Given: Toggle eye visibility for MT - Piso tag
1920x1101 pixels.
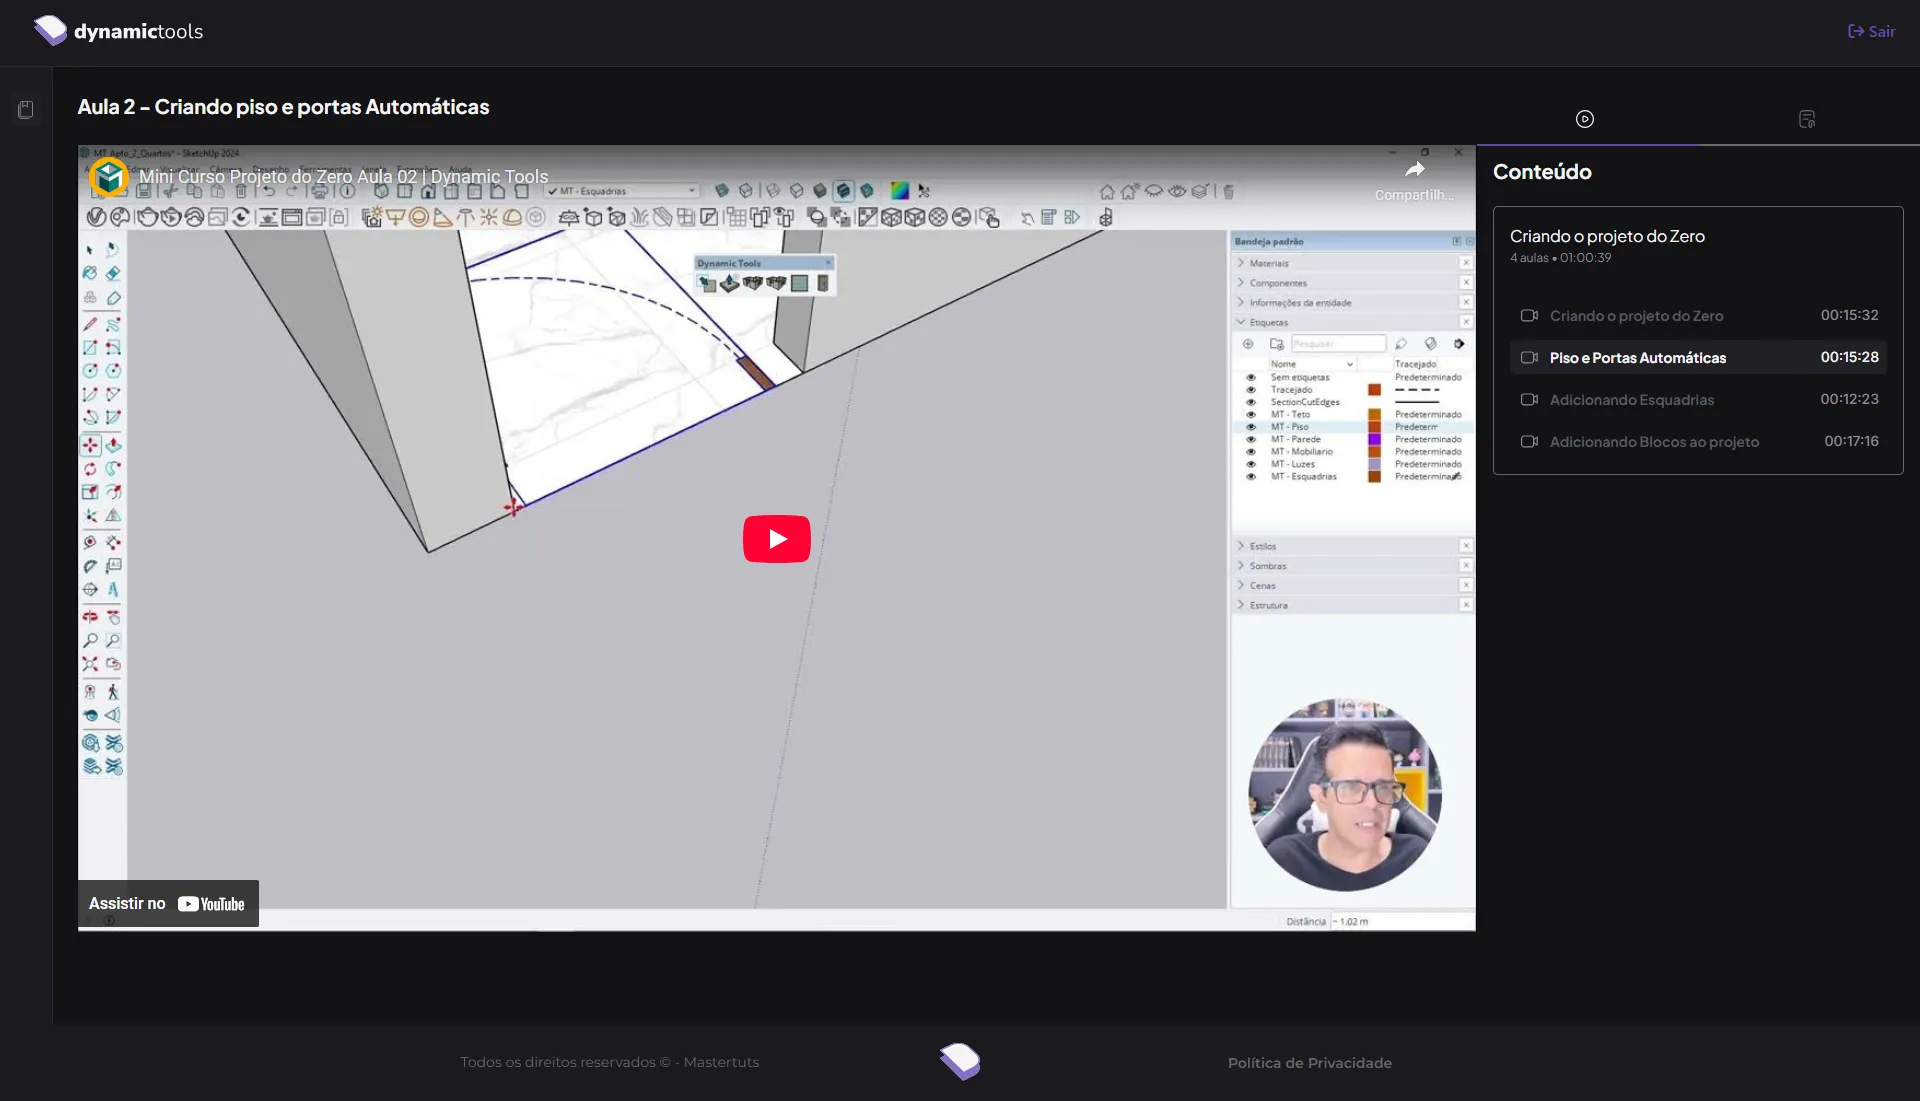Looking at the screenshot, I should (1250, 427).
